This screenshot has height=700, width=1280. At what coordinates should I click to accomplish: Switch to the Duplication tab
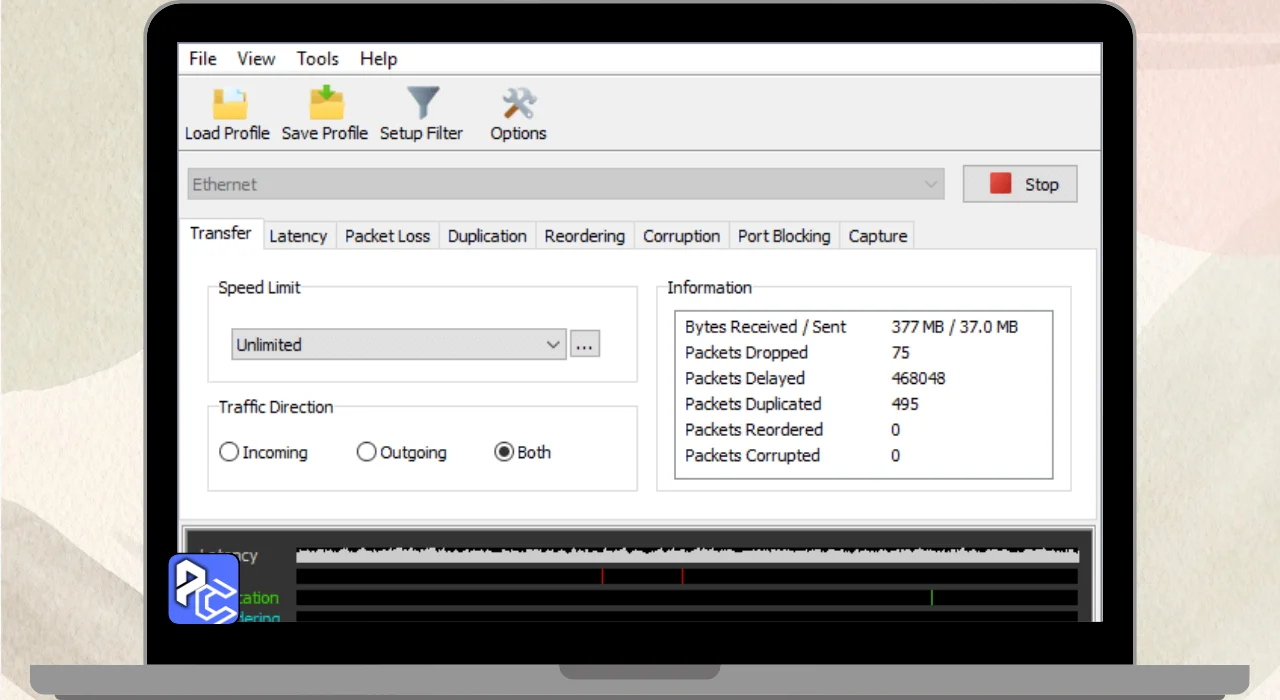(487, 236)
